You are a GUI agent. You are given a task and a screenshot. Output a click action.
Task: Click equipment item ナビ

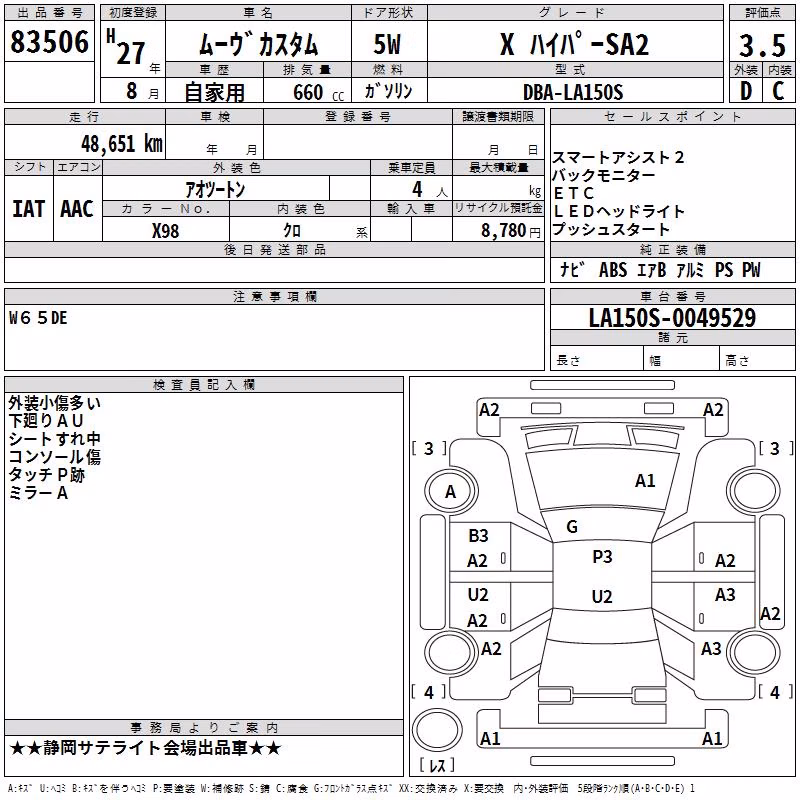point(572,270)
